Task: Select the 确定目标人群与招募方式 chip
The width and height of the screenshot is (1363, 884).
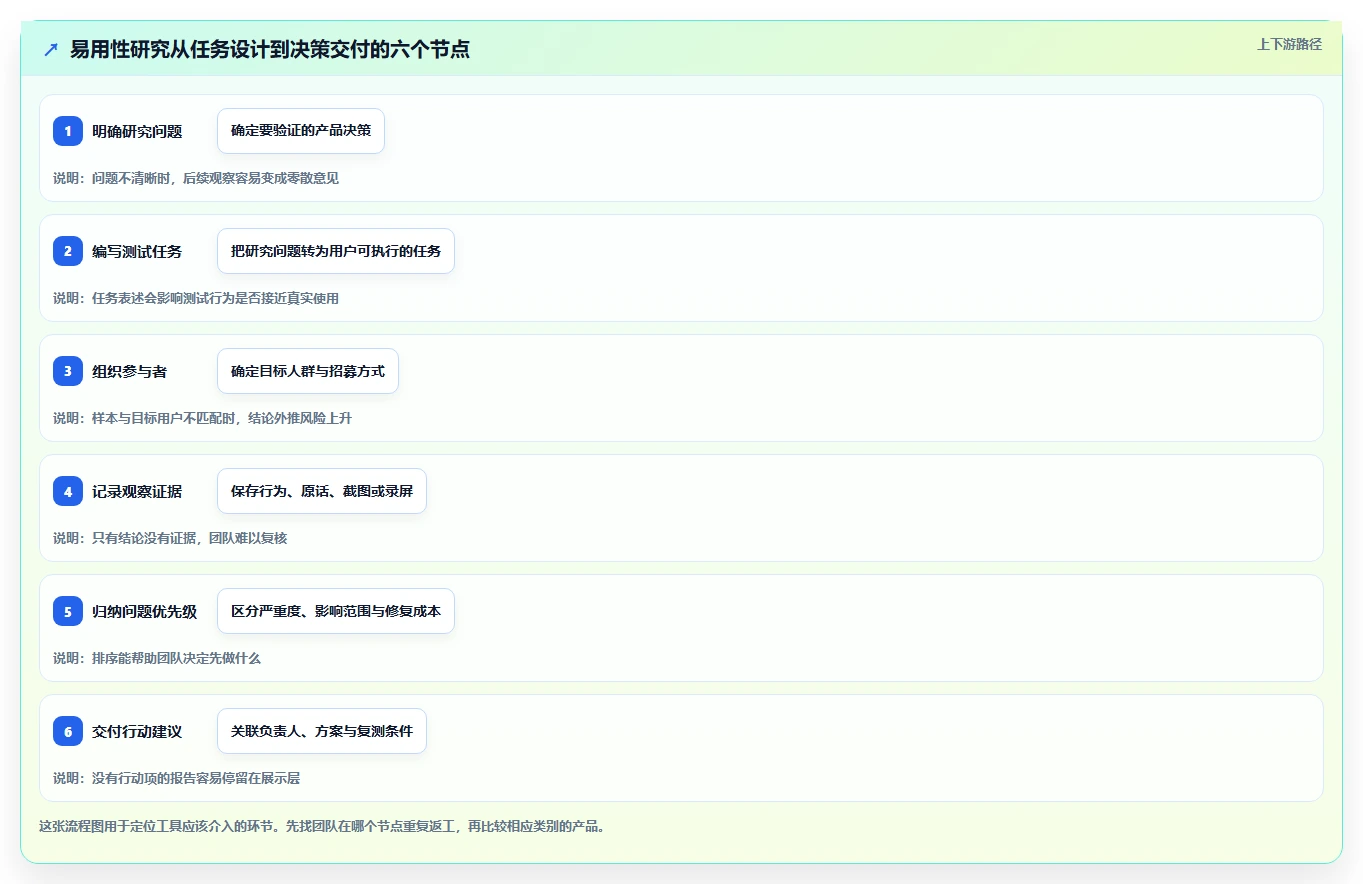Action: coord(308,371)
